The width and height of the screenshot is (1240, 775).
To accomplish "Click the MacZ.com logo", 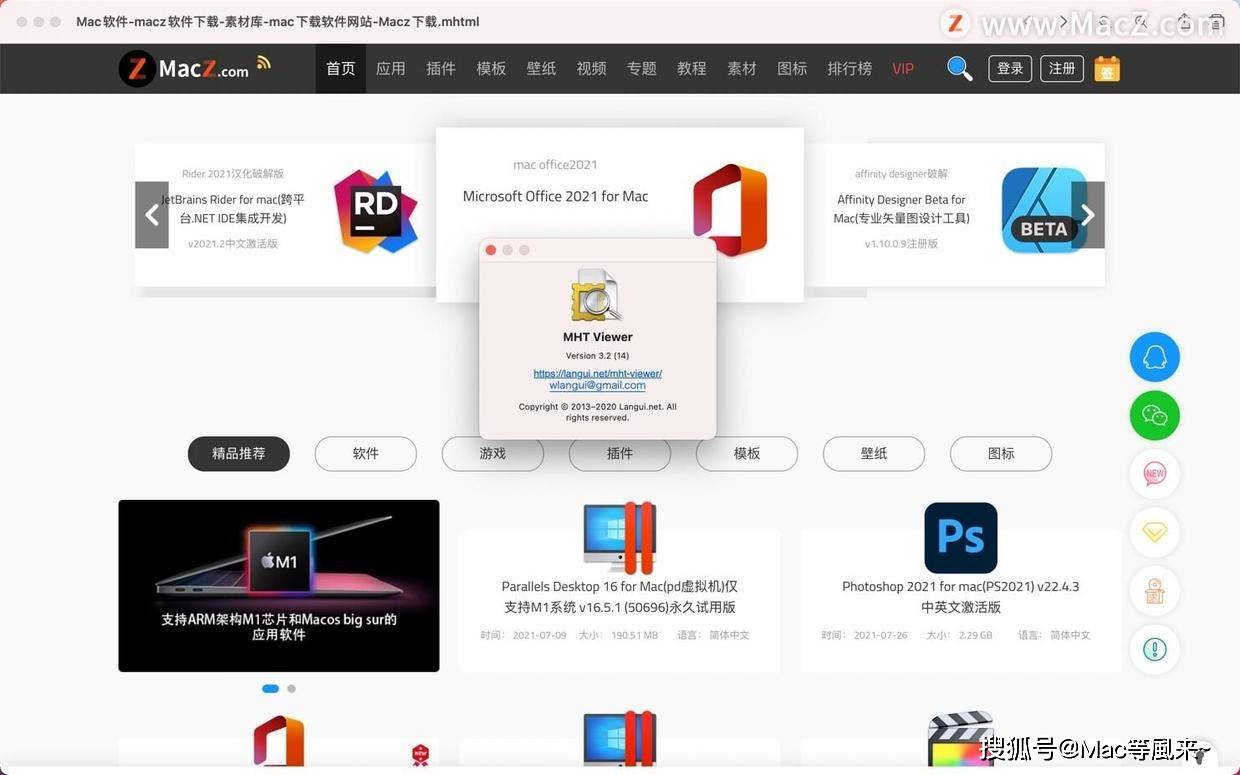I will point(184,69).
